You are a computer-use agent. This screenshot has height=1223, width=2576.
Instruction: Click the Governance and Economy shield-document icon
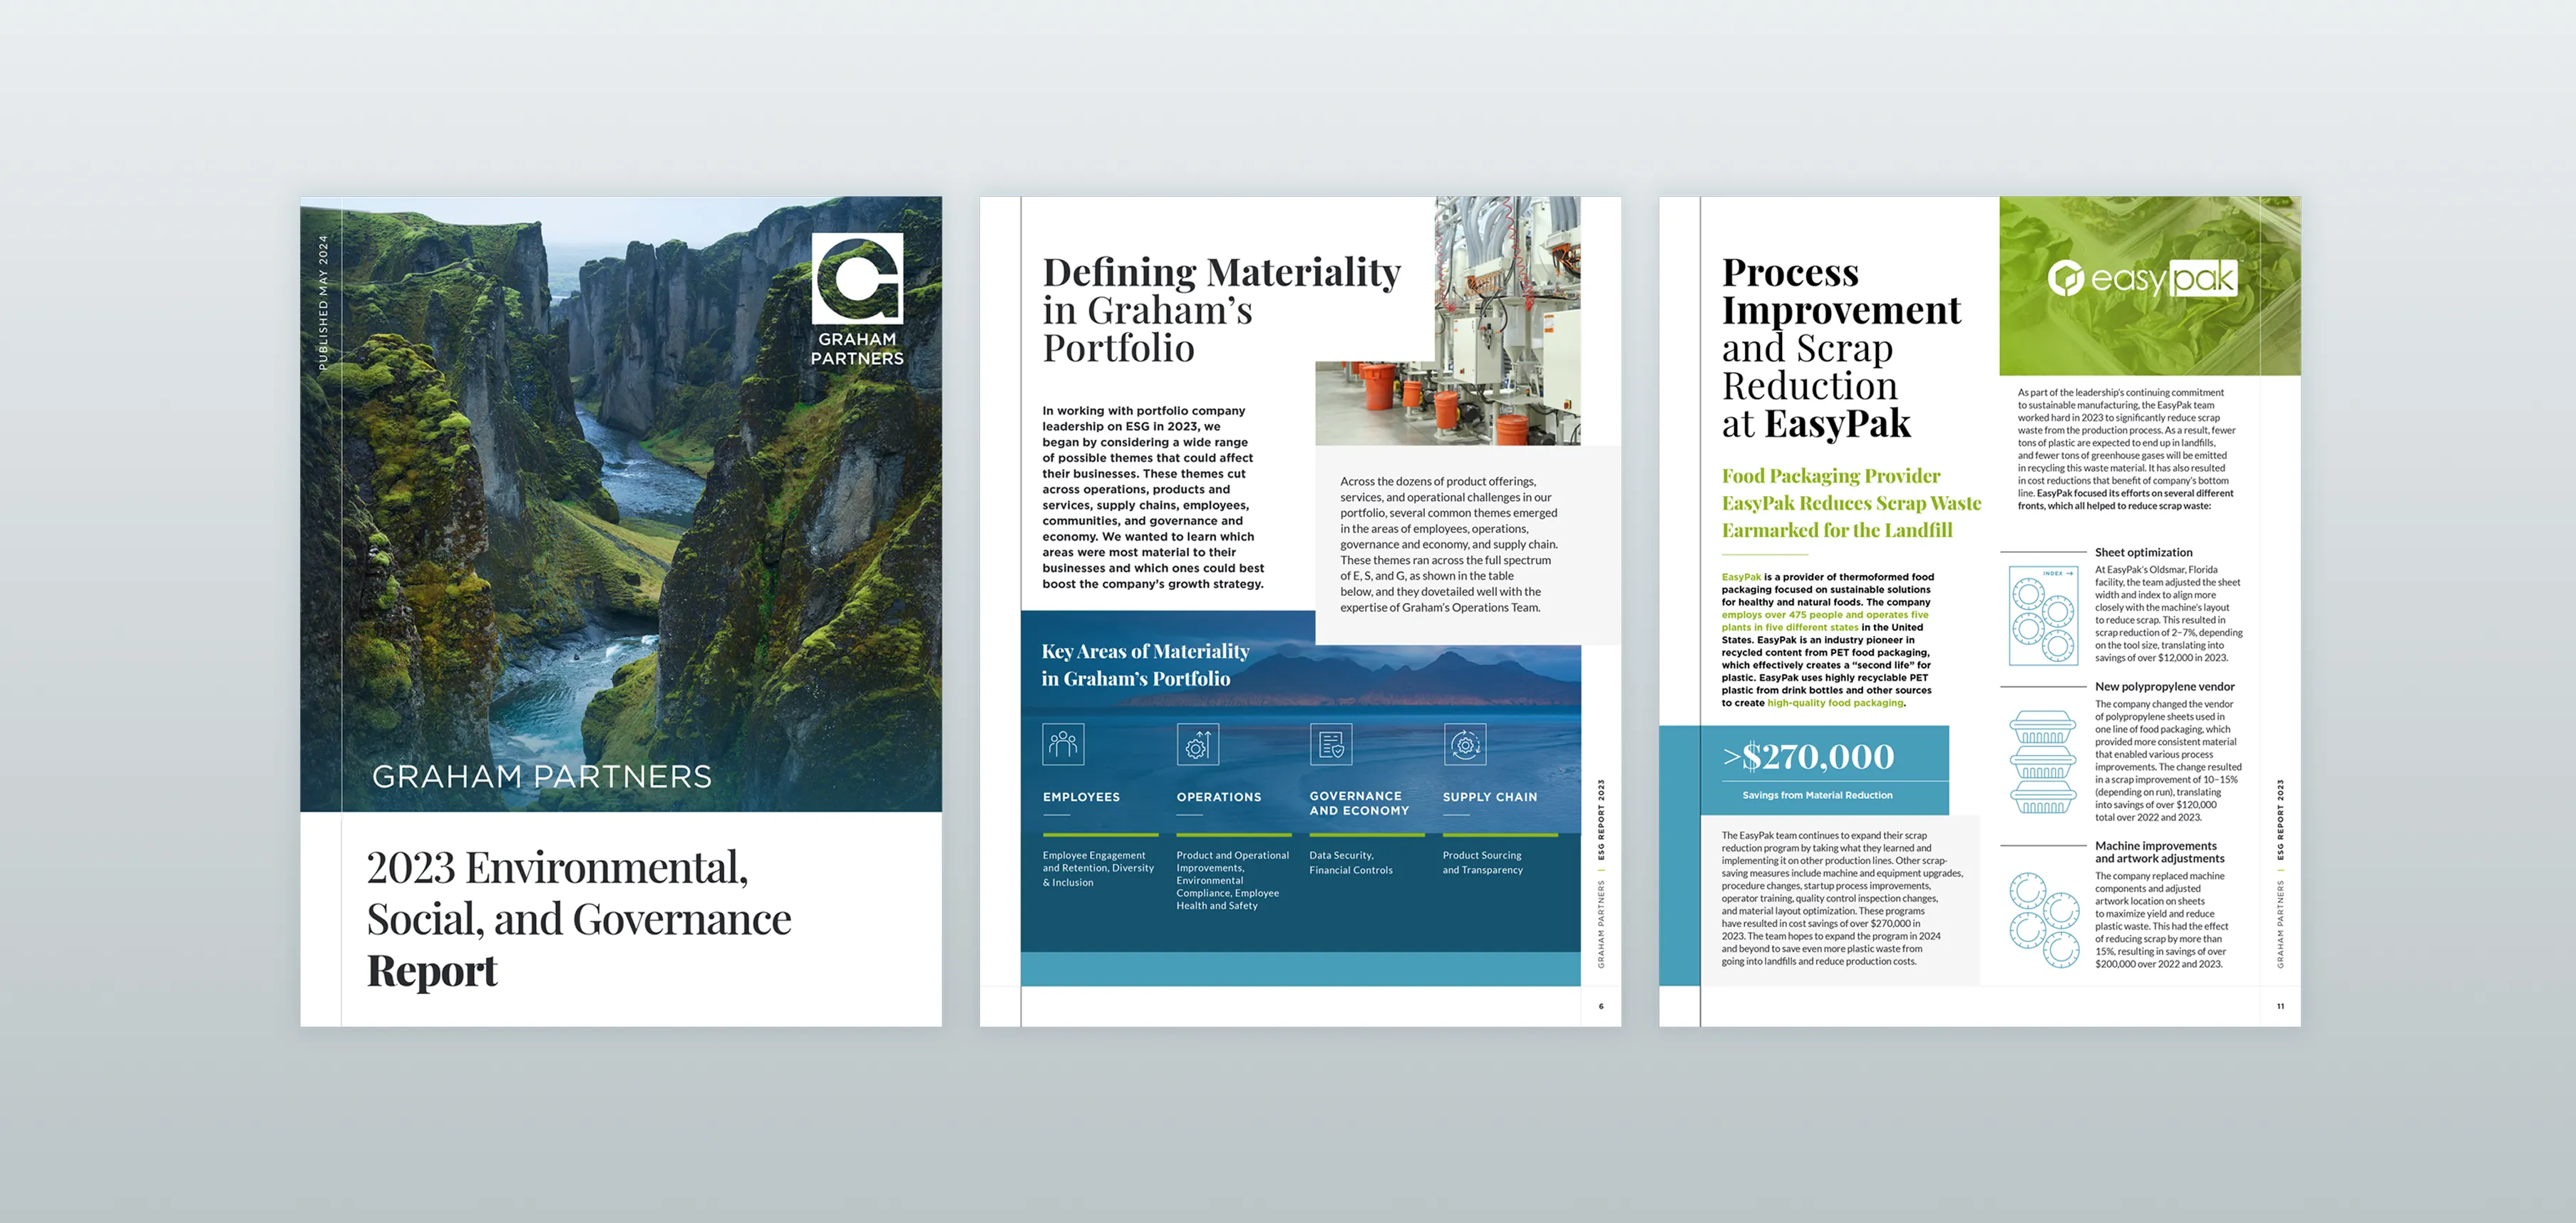pos(1333,745)
